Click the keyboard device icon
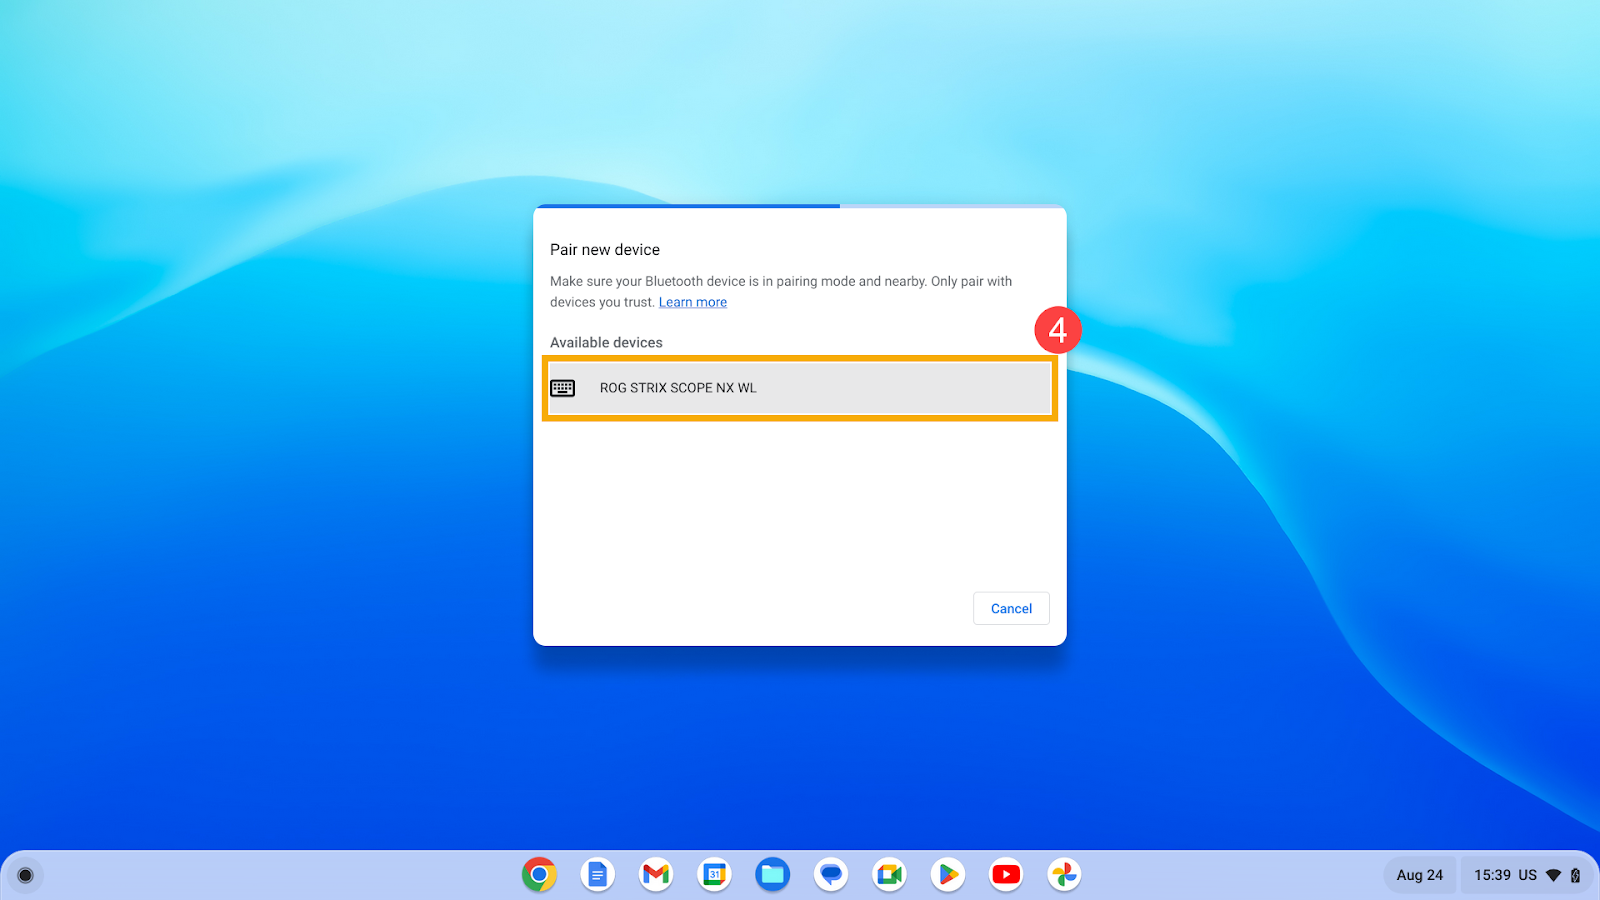The width and height of the screenshot is (1600, 900). tap(563, 388)
